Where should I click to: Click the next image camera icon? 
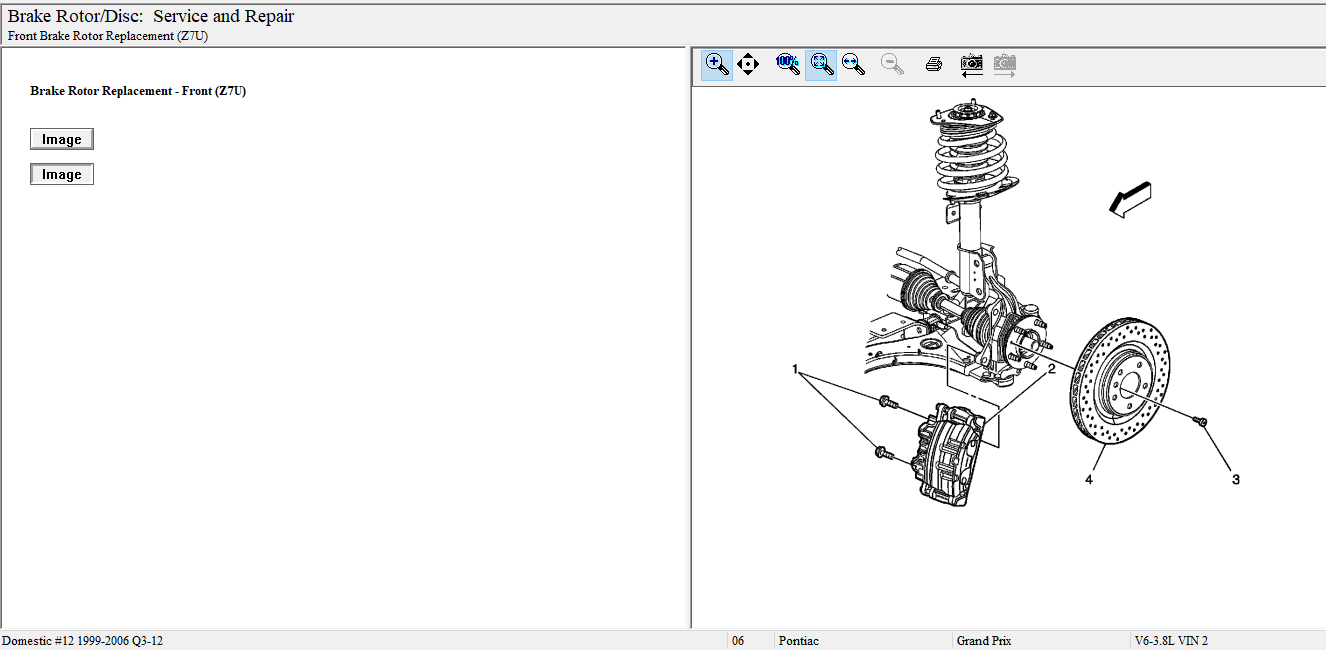click(x=1004, y=65)
